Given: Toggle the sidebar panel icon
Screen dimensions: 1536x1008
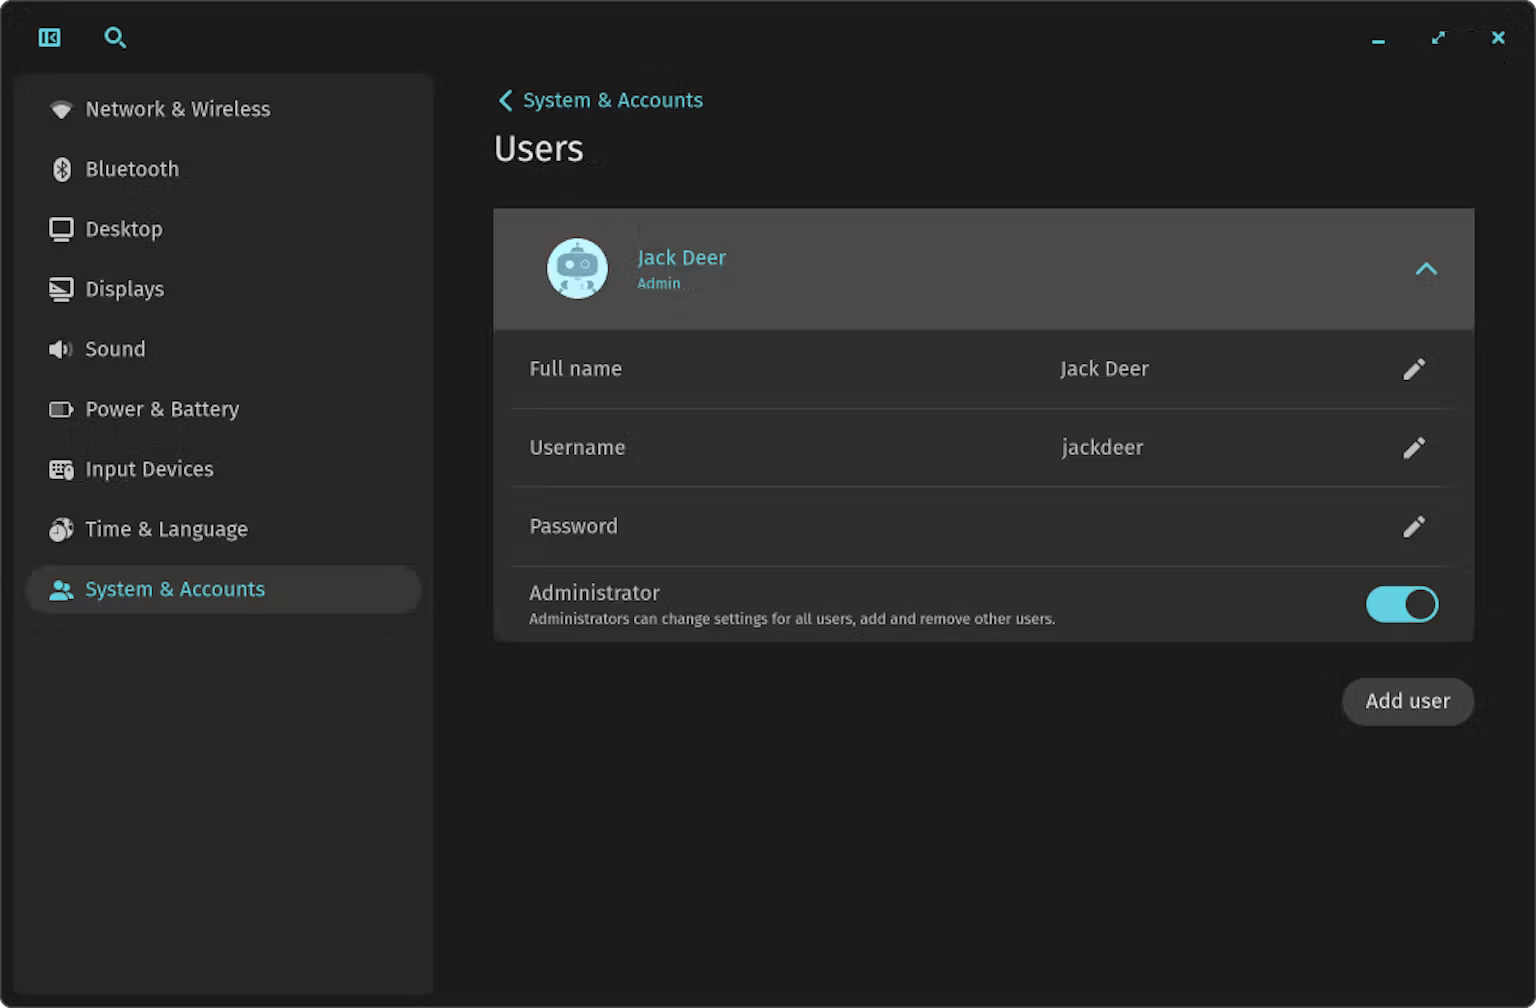Looking at the screenshot, I should coord(49,38).
